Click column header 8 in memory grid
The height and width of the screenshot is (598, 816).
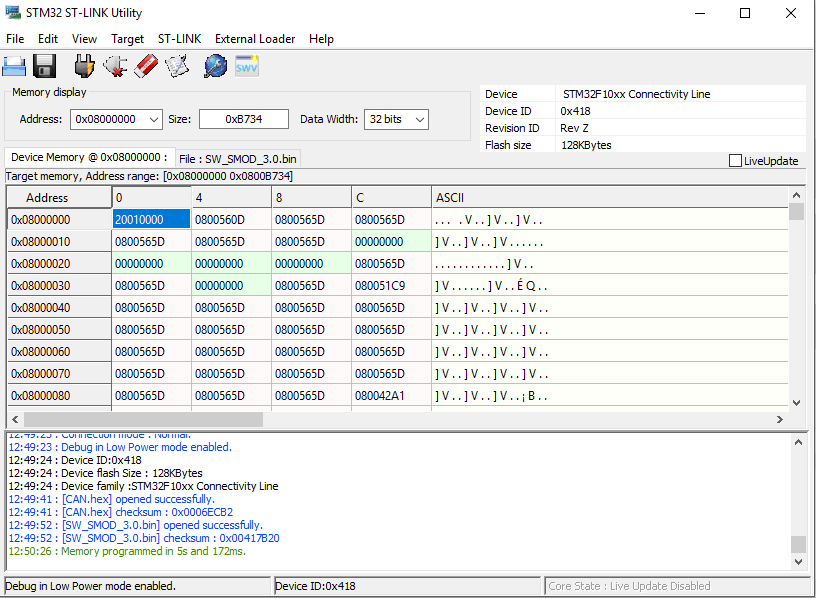pyautogui.click(x=311, y=198)
